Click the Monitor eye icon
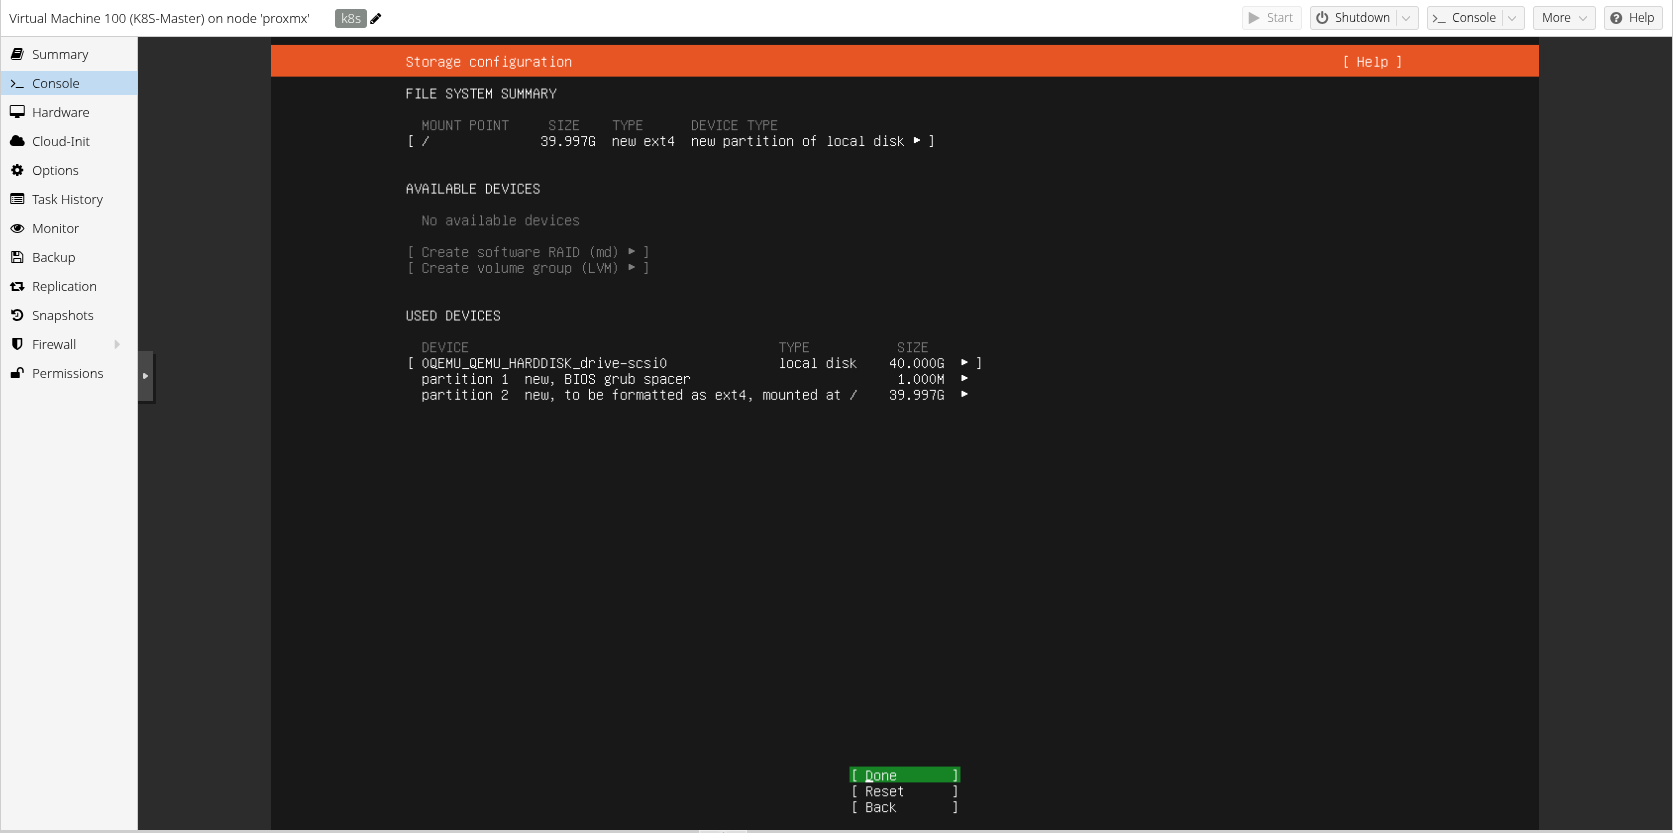The width and height of the screenshot is (1673, 833). coord(17,228)
